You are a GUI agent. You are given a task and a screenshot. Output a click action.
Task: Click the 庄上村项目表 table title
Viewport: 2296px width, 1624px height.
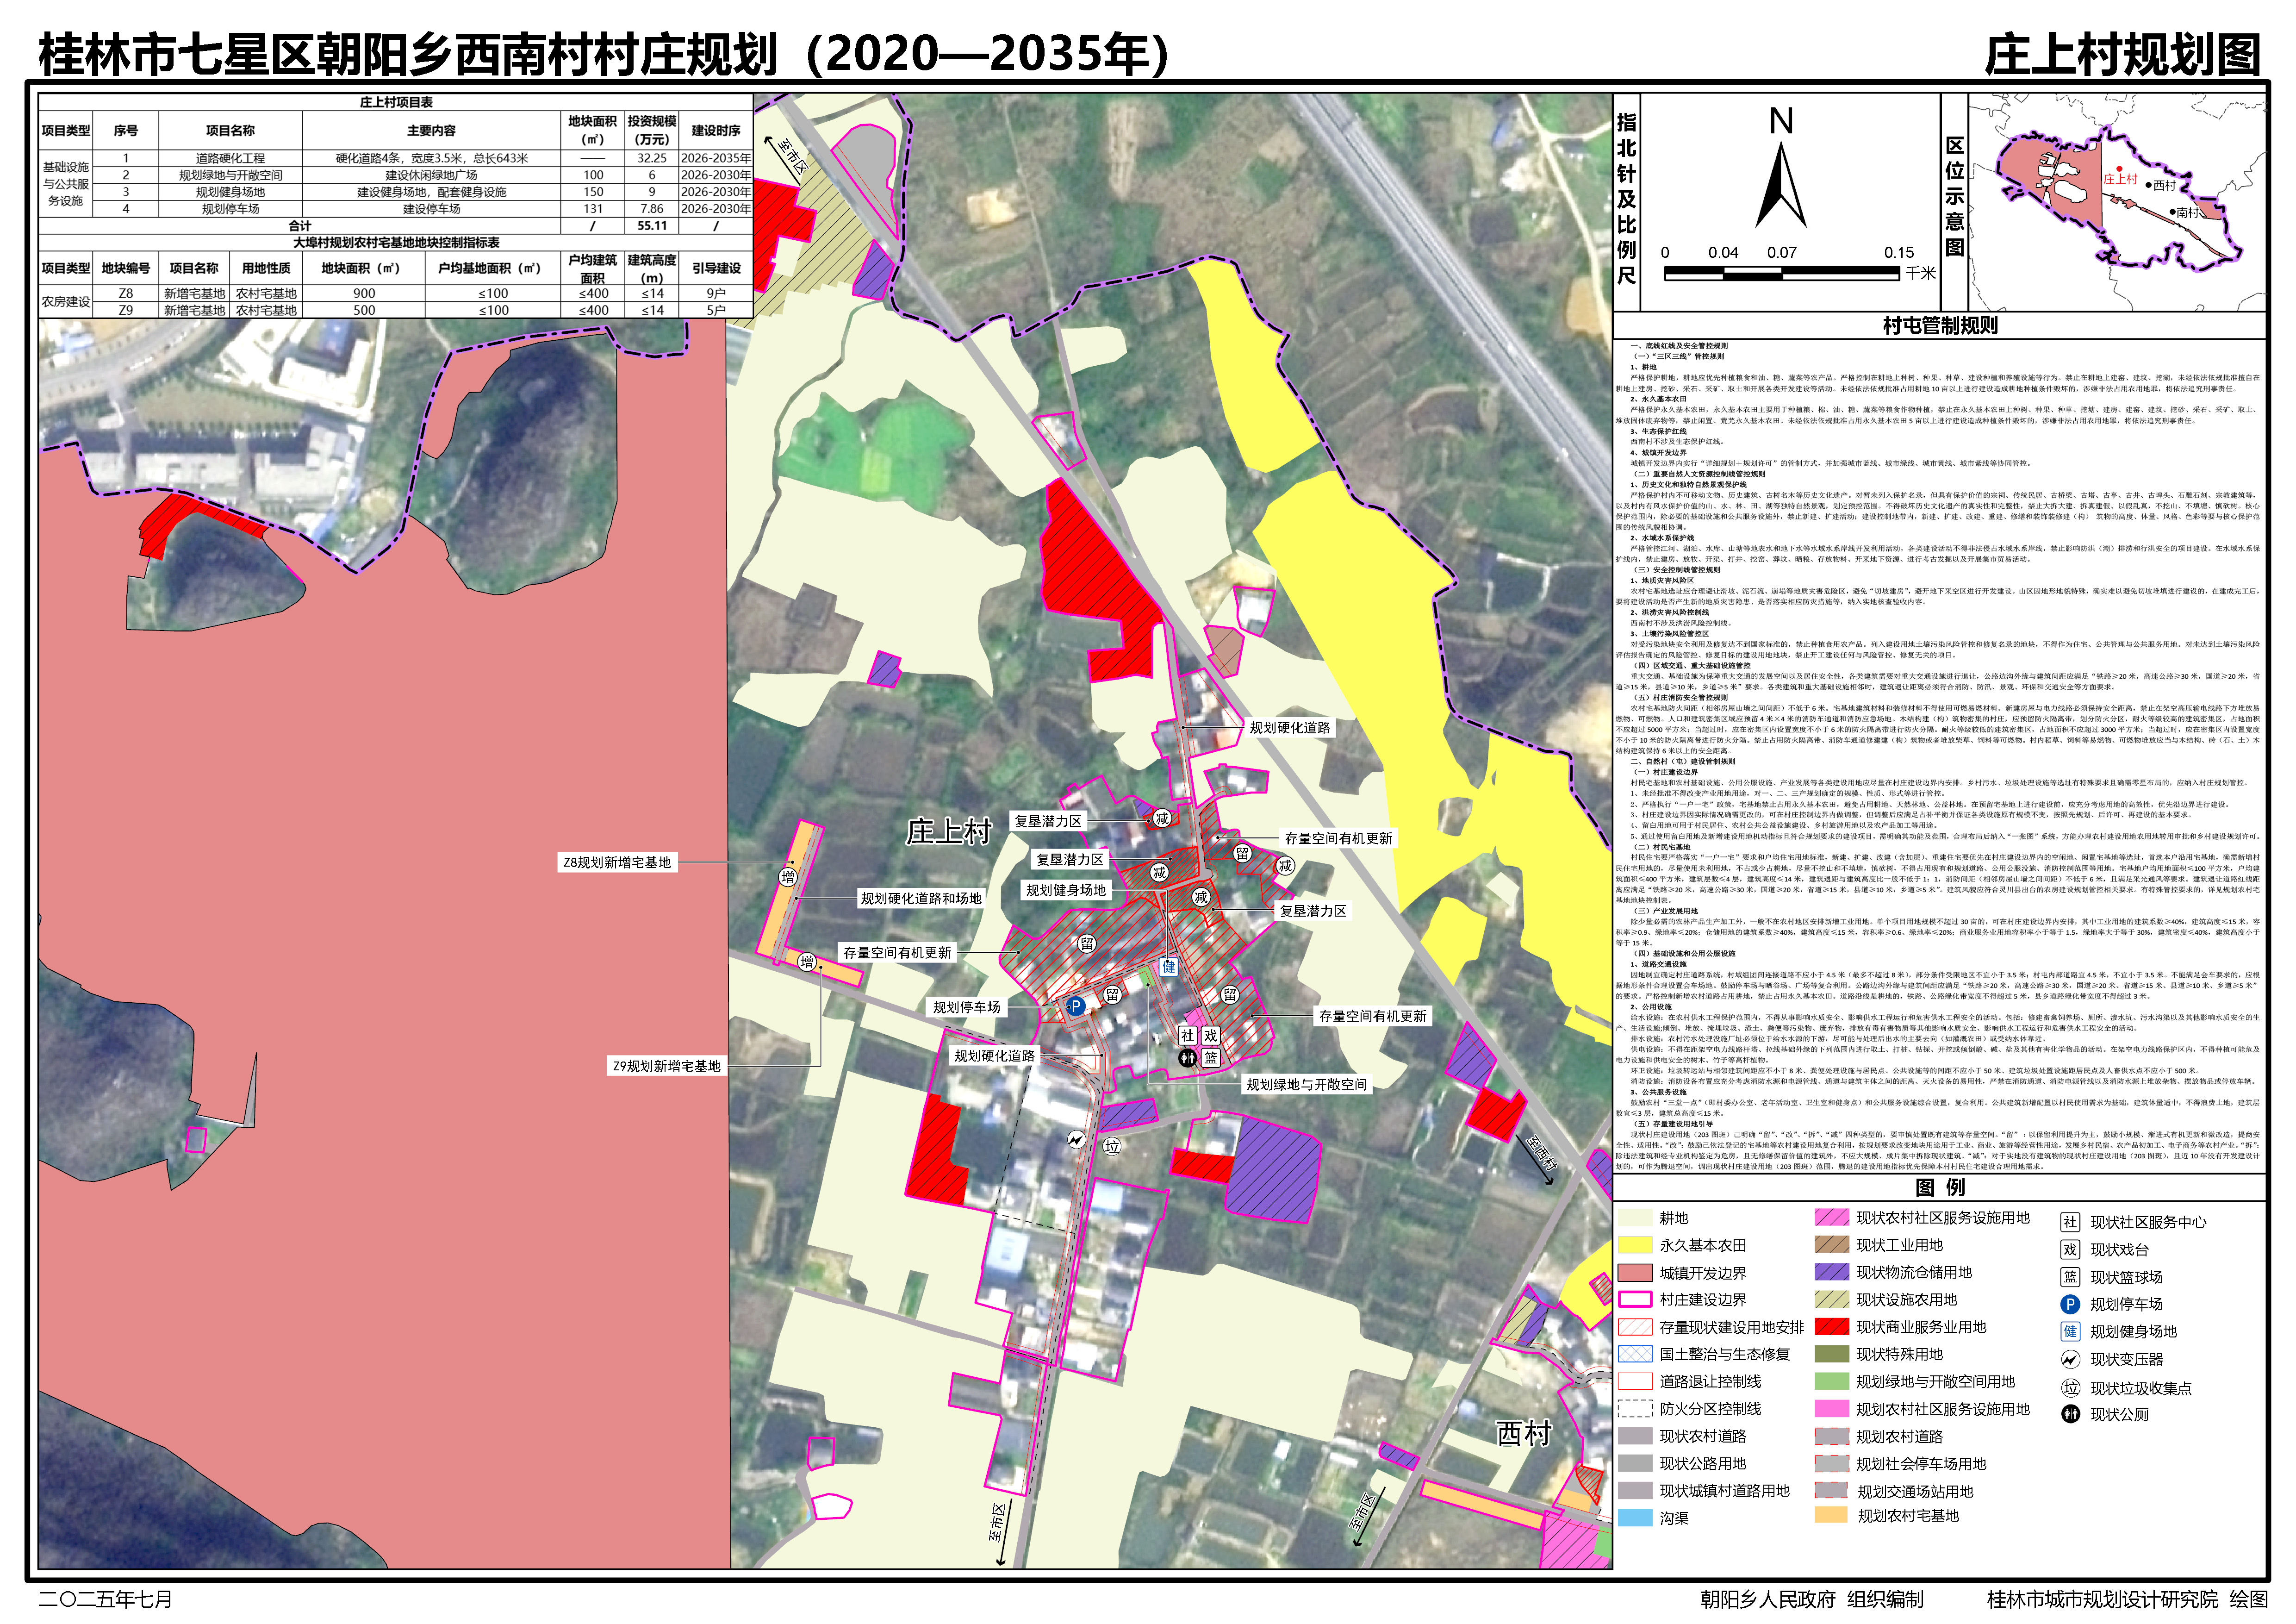pos(396,102)
